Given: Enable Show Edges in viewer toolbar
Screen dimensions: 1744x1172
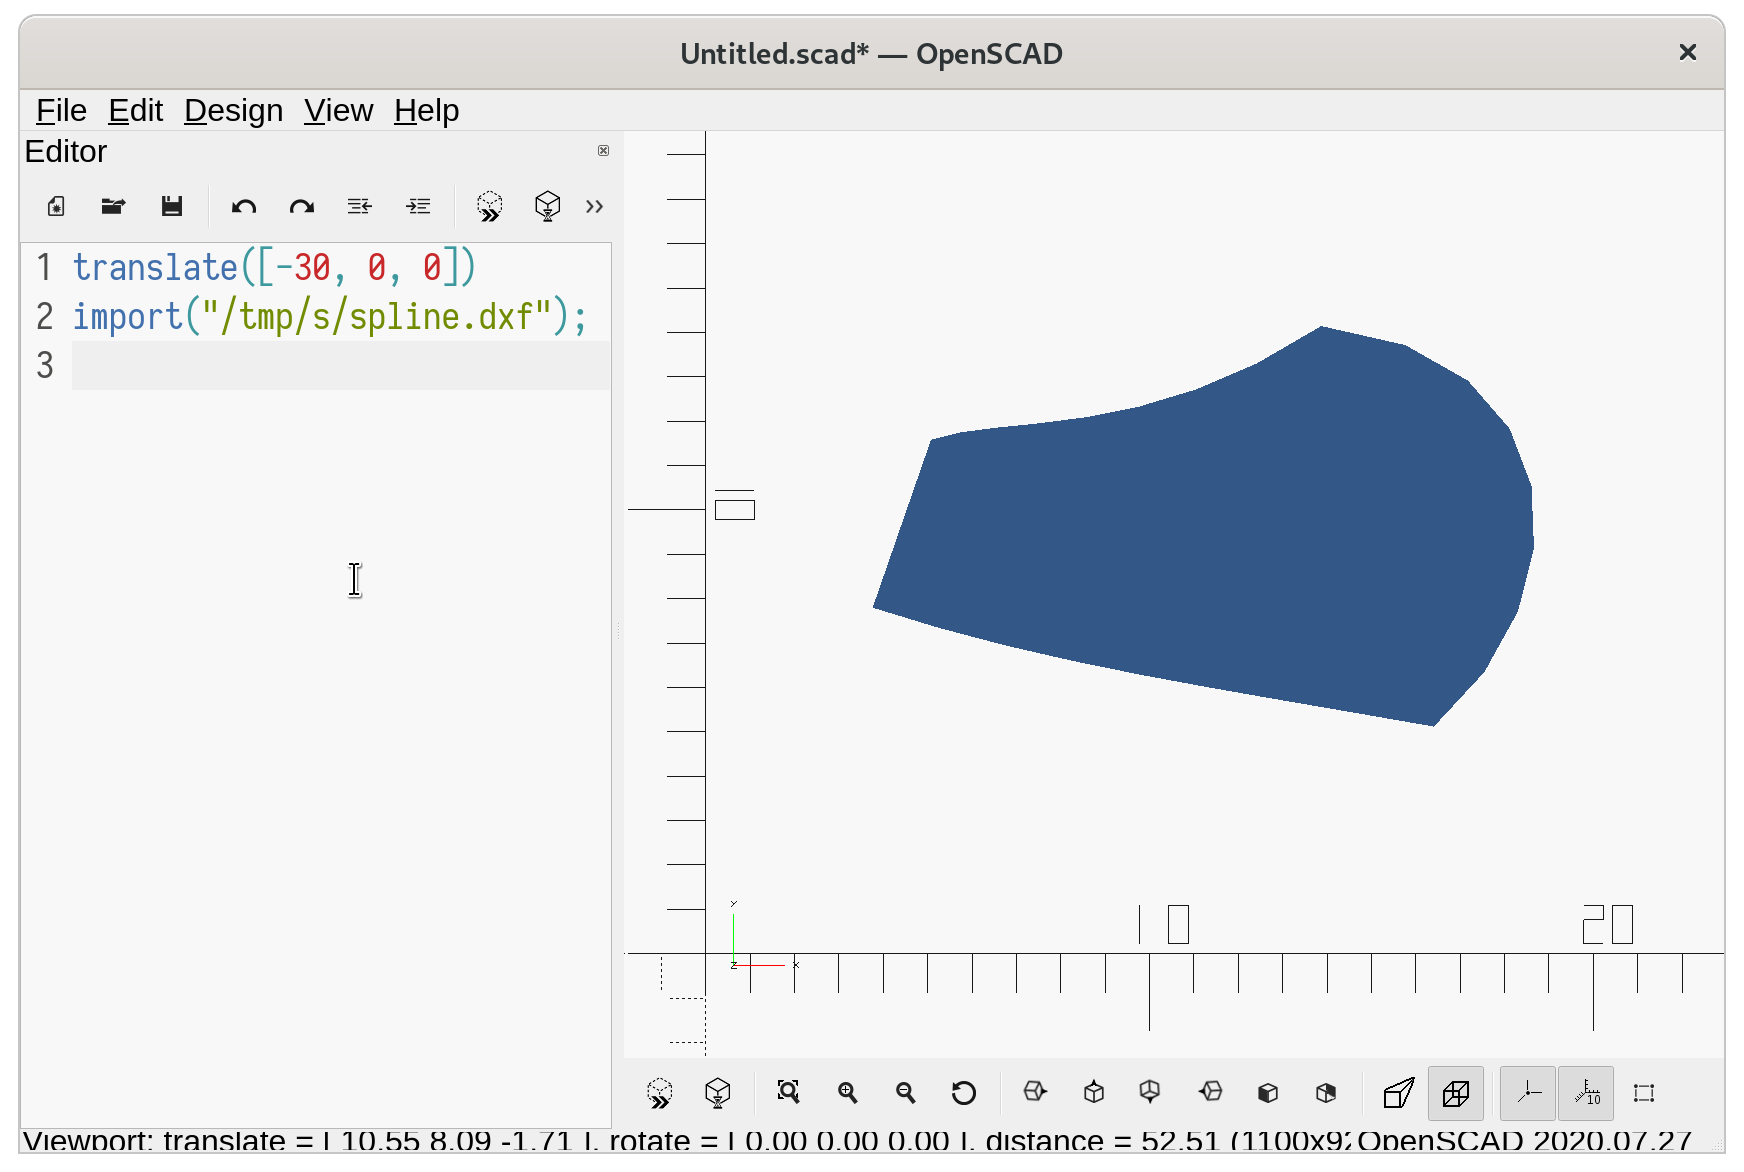Looking at the screenshot, I should point(1644,1093).
